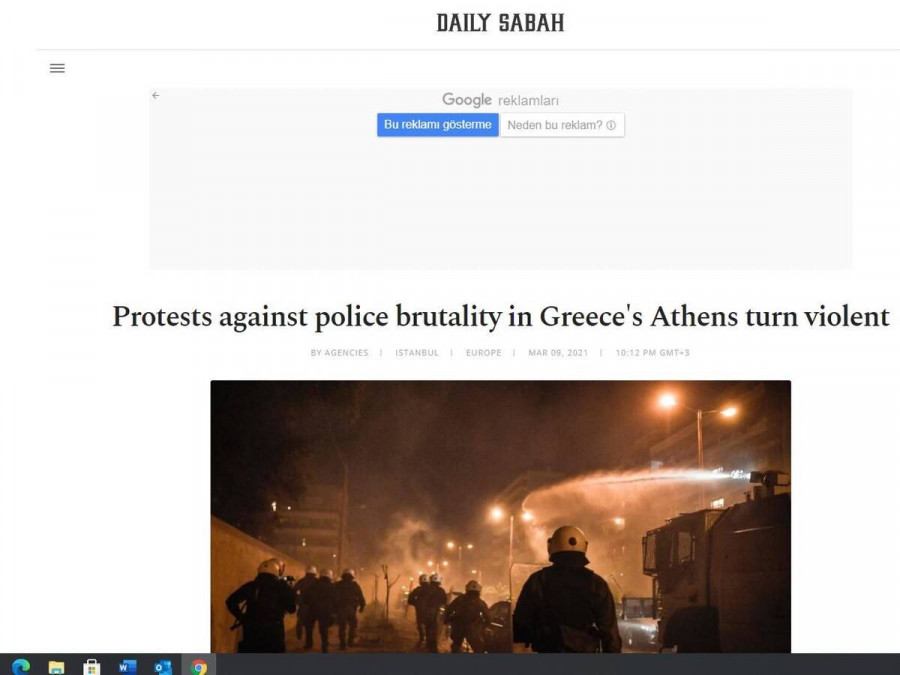
Task: Click the 'BY AGENCIES' byline
Action: pyautogui.click(x=339, y=352)
